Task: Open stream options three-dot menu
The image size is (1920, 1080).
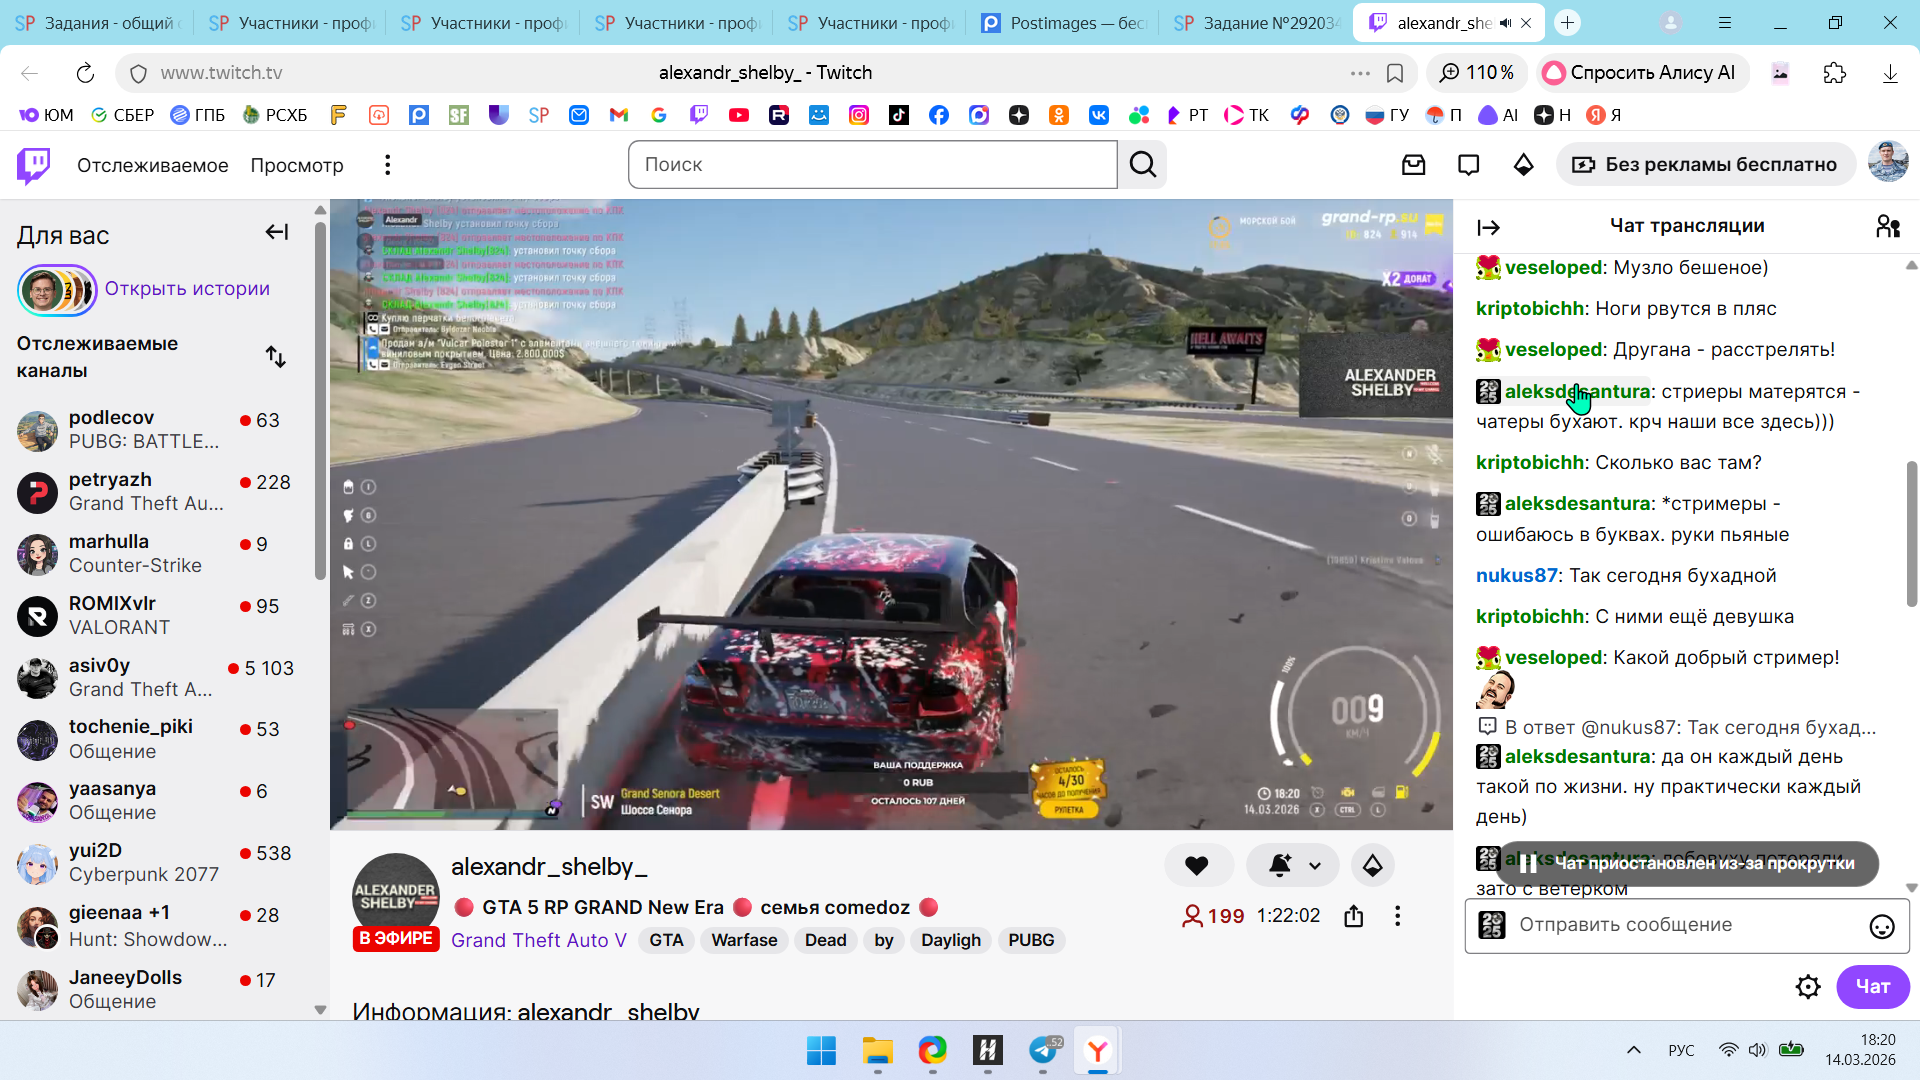Action: (1397, 916)
